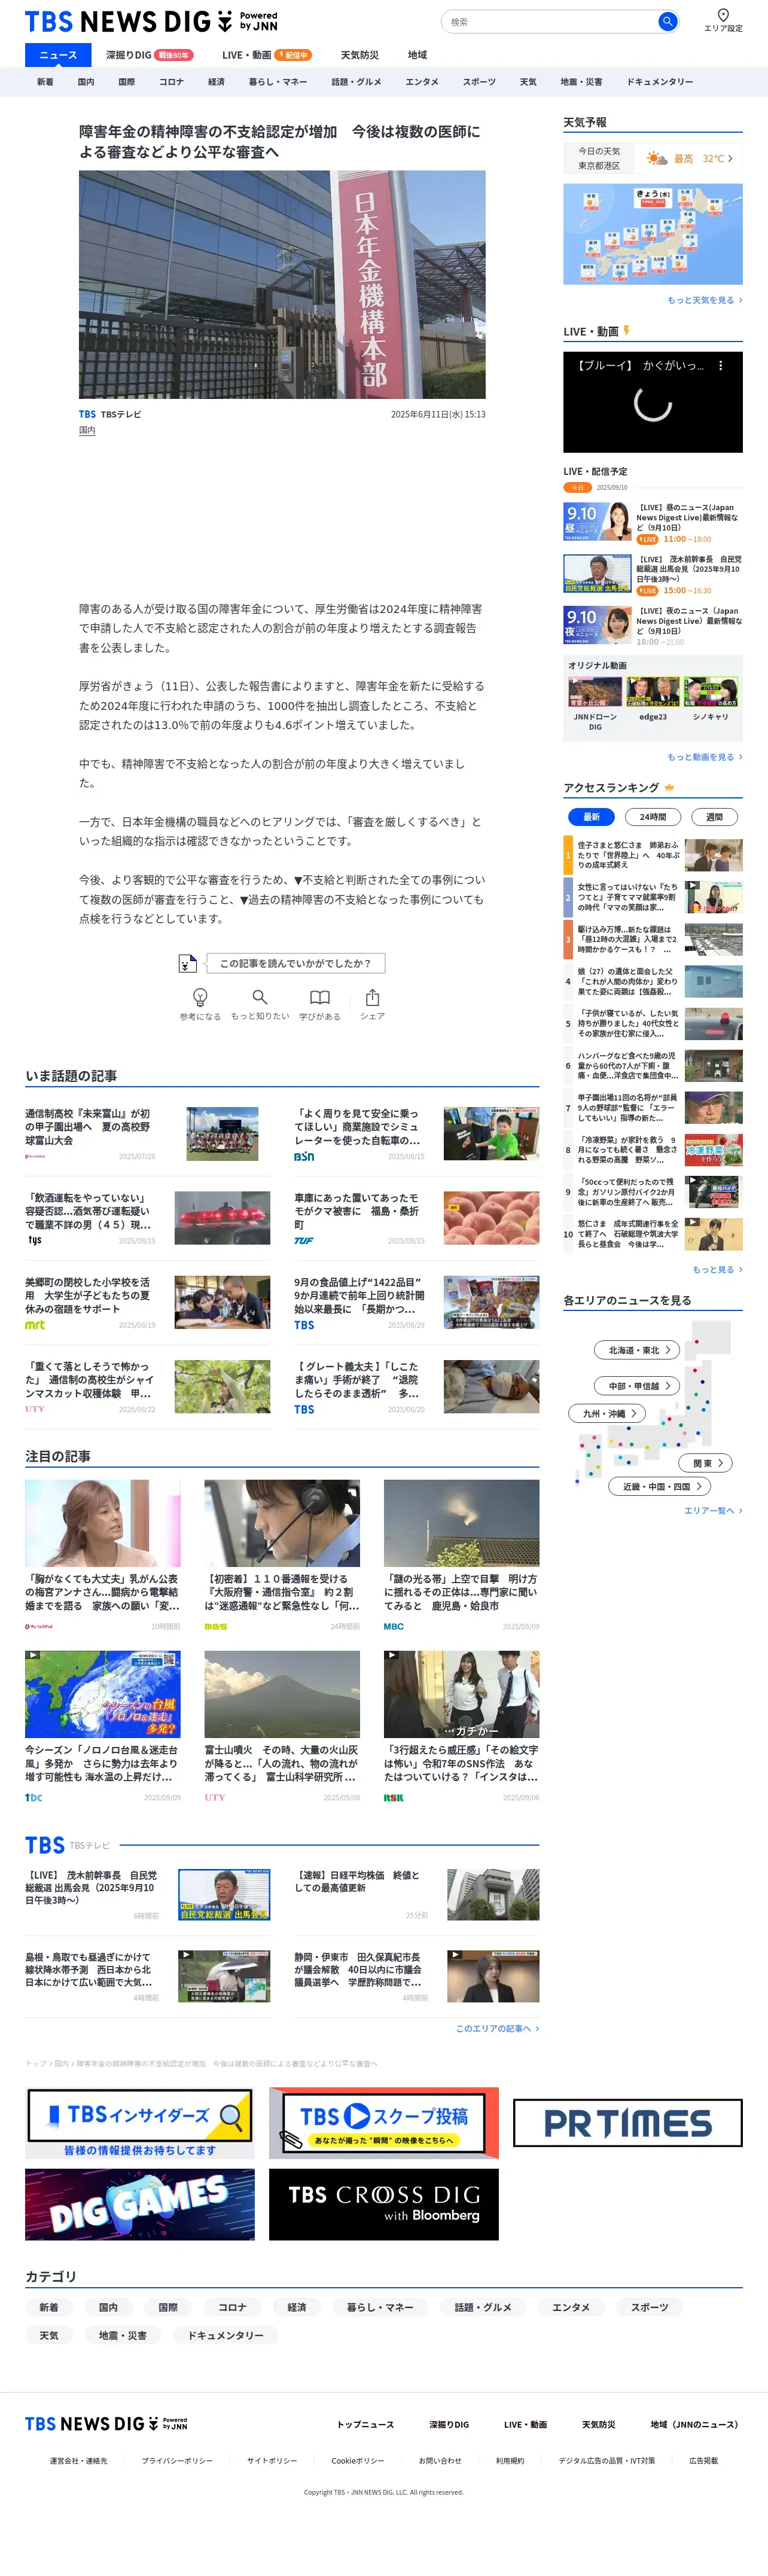768x2576 pixels.
Task: Select the 地震・災害 footer category pill
Action: [123, 2335]
